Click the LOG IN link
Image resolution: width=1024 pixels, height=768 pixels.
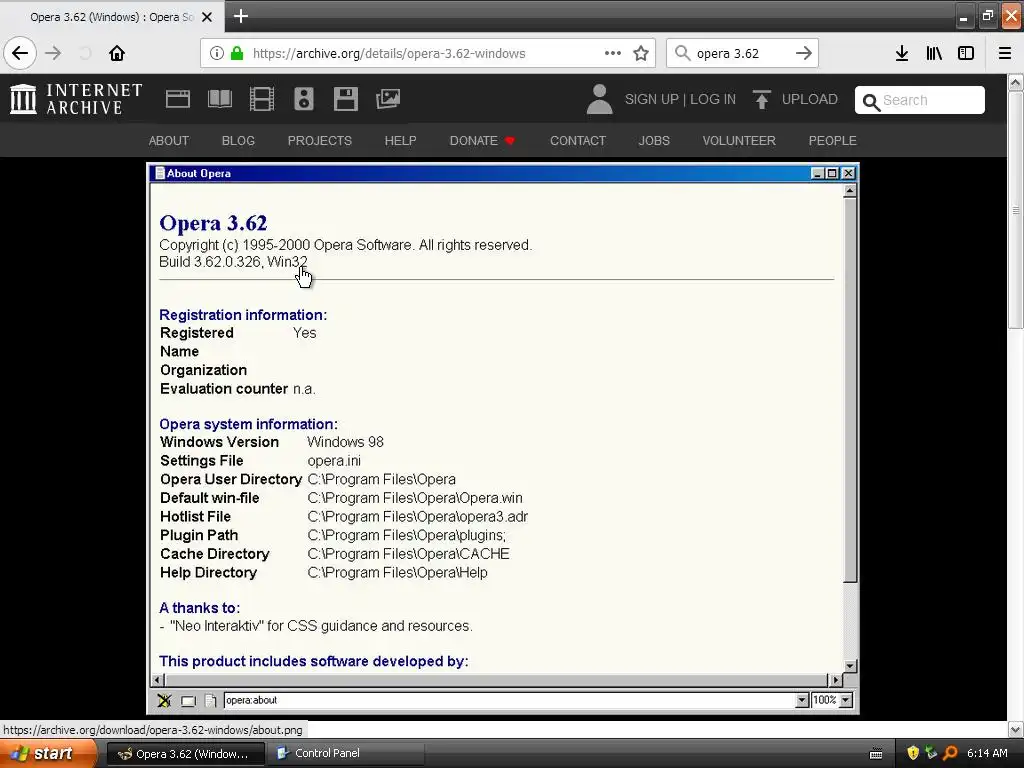tap(712, 99)
